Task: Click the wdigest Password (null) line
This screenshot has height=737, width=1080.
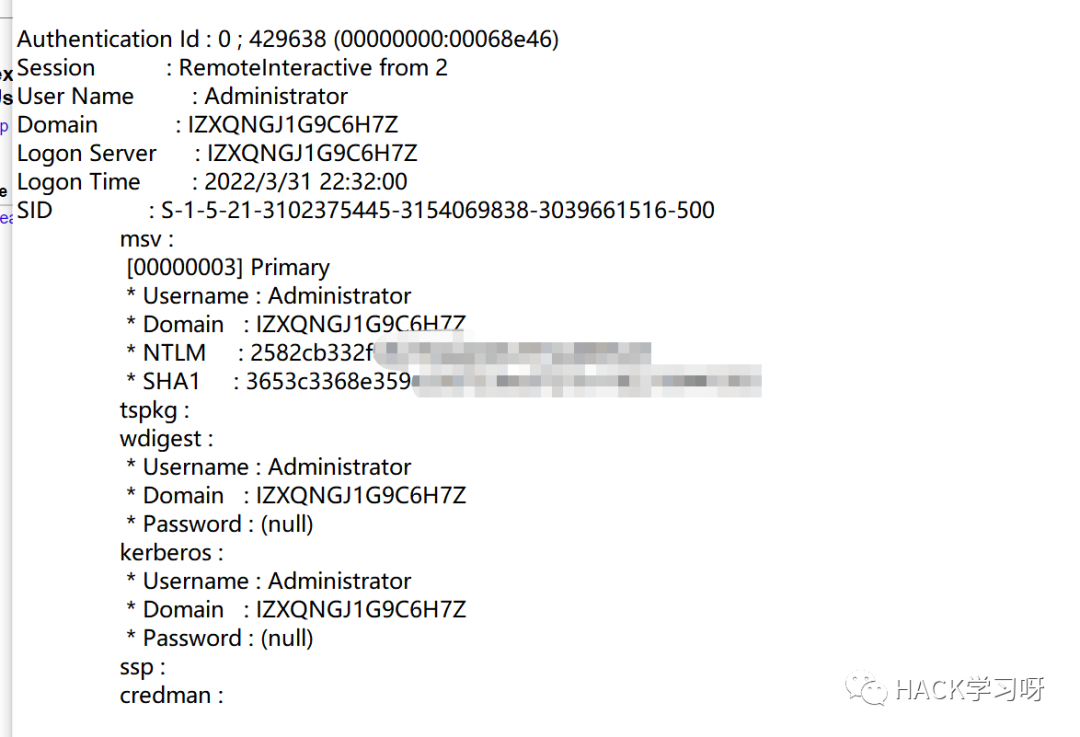Action: coord(220,524)
